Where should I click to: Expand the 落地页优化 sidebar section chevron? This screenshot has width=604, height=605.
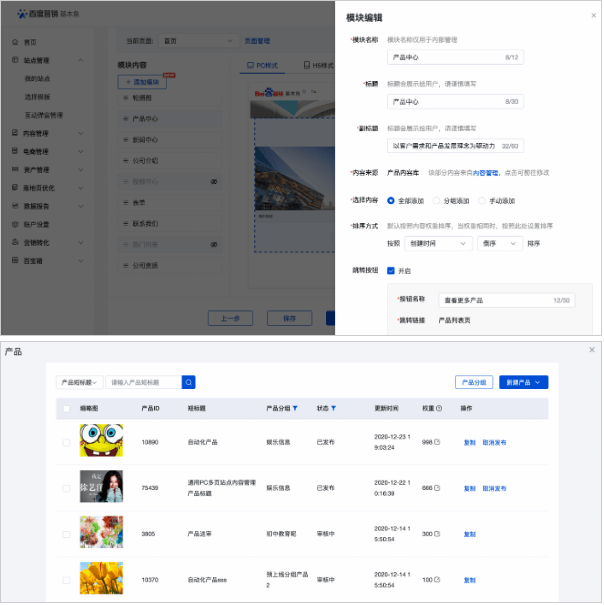(81, 188)
